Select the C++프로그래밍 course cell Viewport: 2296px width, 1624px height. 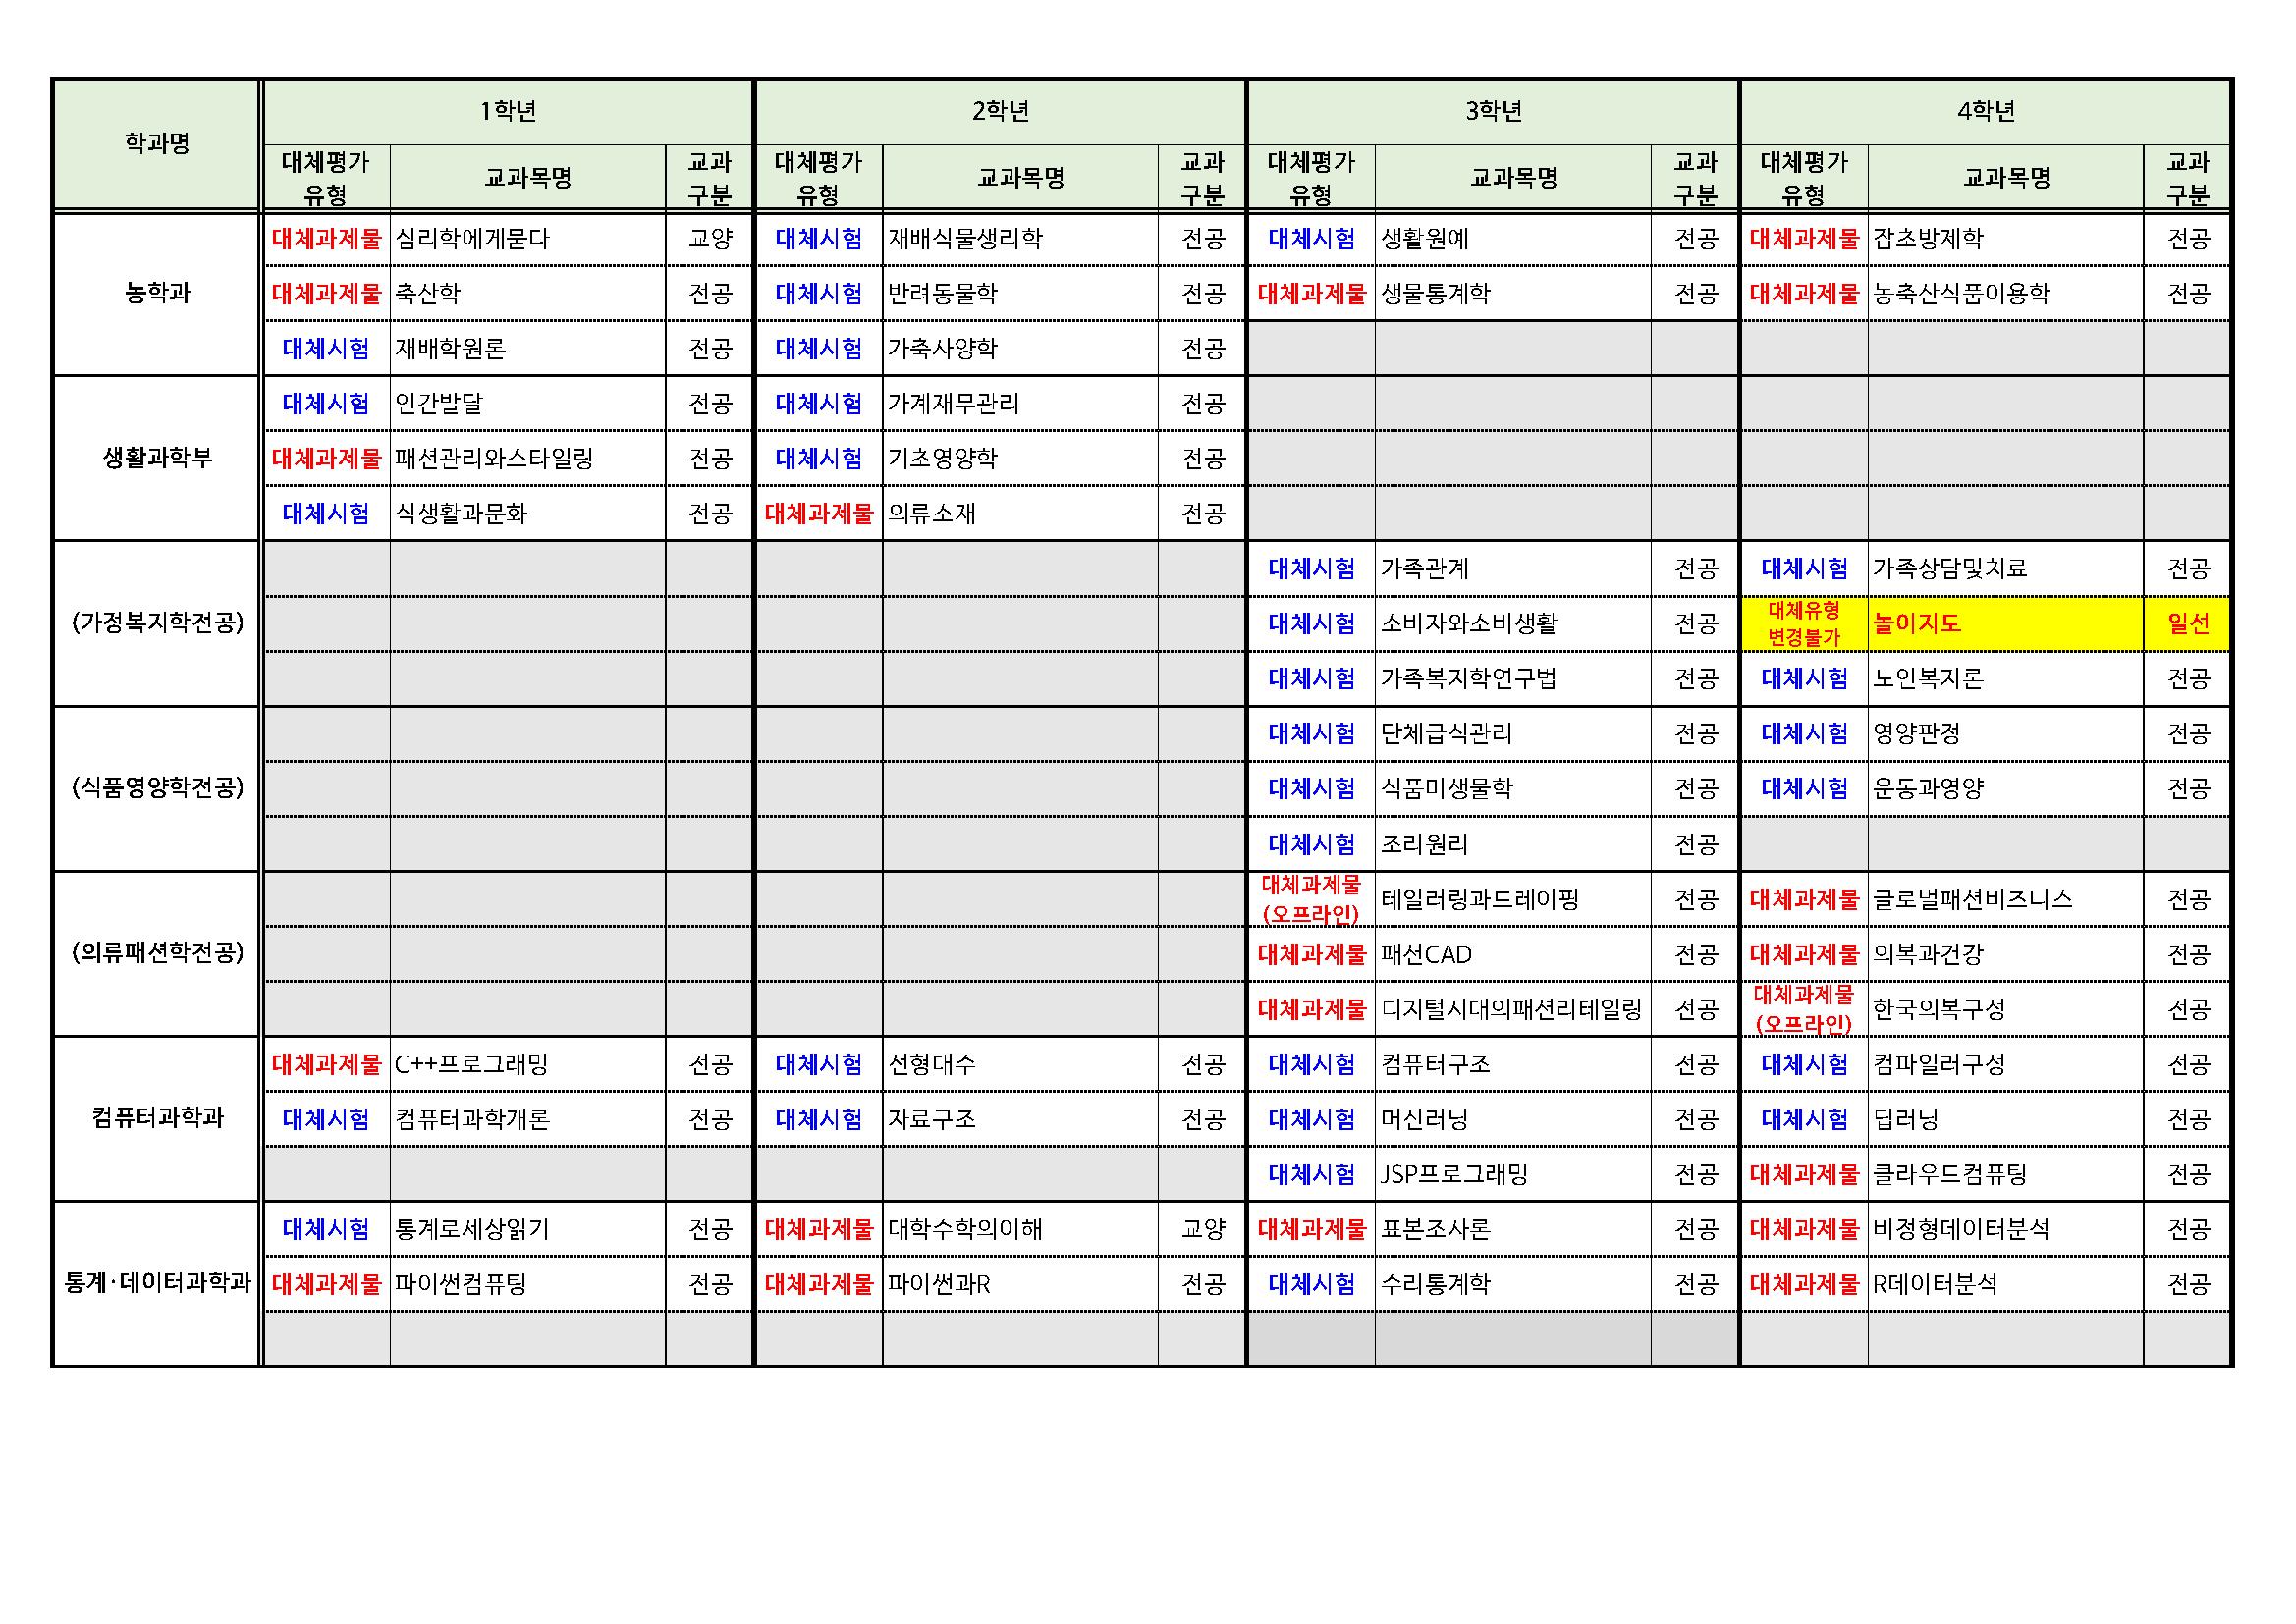coord(528,1063)
